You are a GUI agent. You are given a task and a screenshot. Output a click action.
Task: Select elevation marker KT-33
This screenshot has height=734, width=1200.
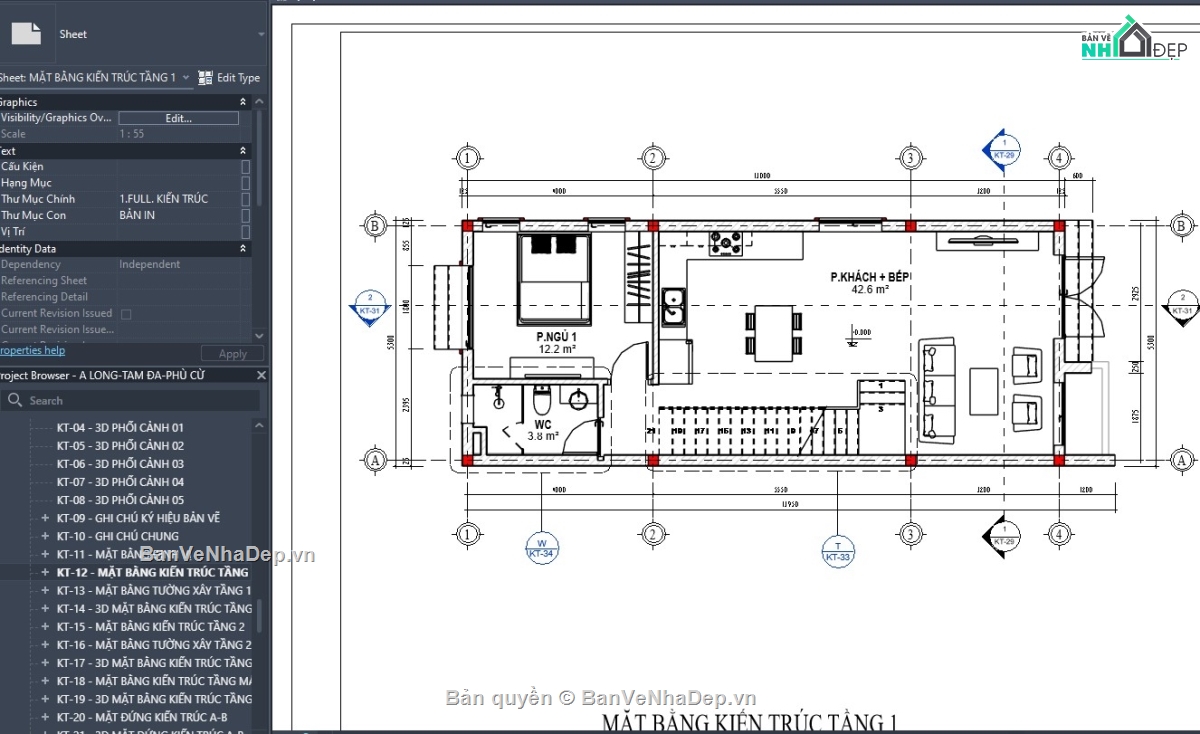tap(837, 551)
